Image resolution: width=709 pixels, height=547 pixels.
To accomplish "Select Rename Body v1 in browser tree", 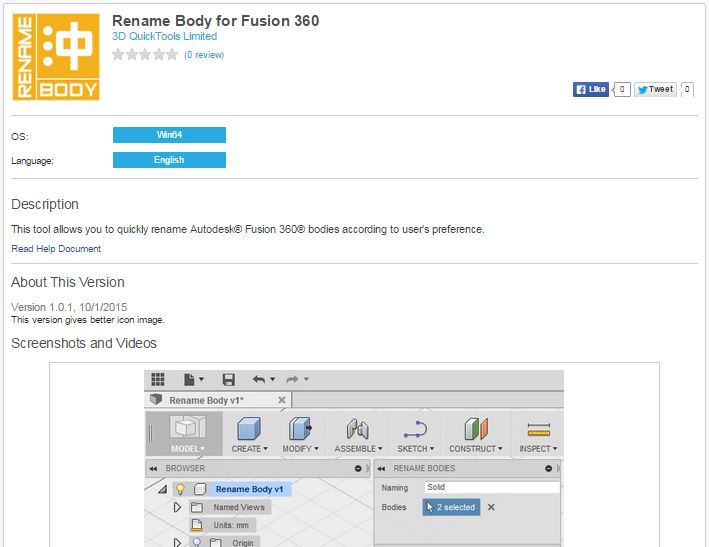I will click(x=250, y=489).
